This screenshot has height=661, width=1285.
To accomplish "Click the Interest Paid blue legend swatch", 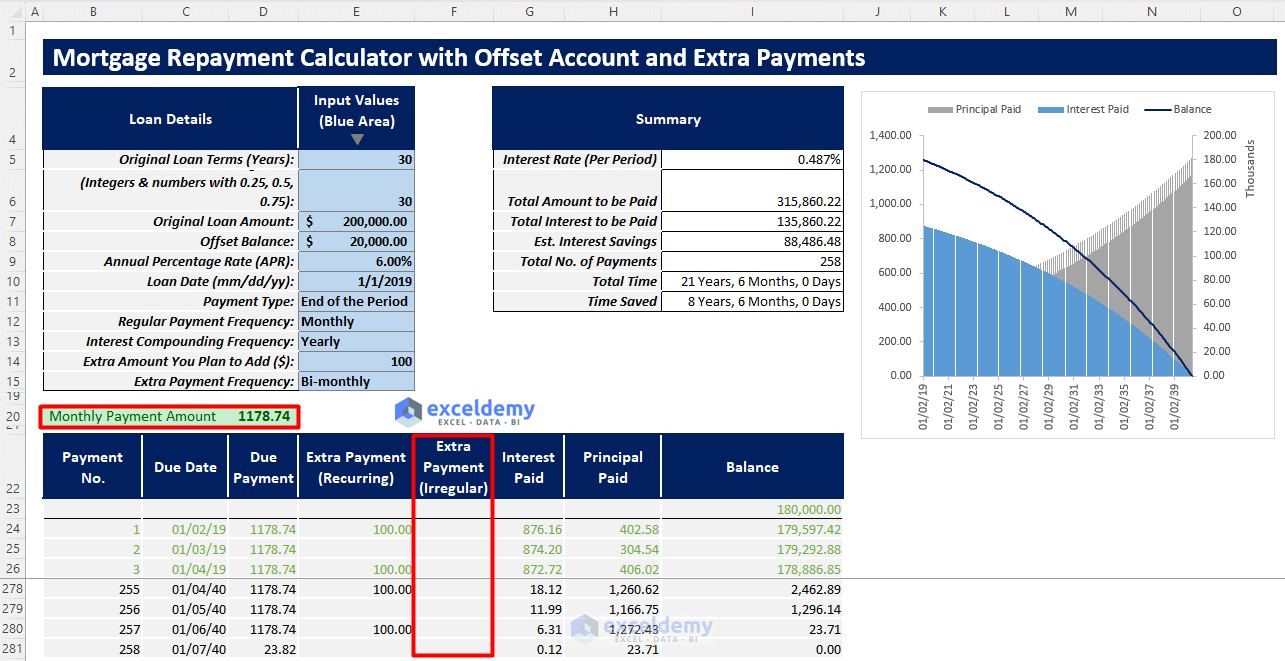I will 1051,110.
